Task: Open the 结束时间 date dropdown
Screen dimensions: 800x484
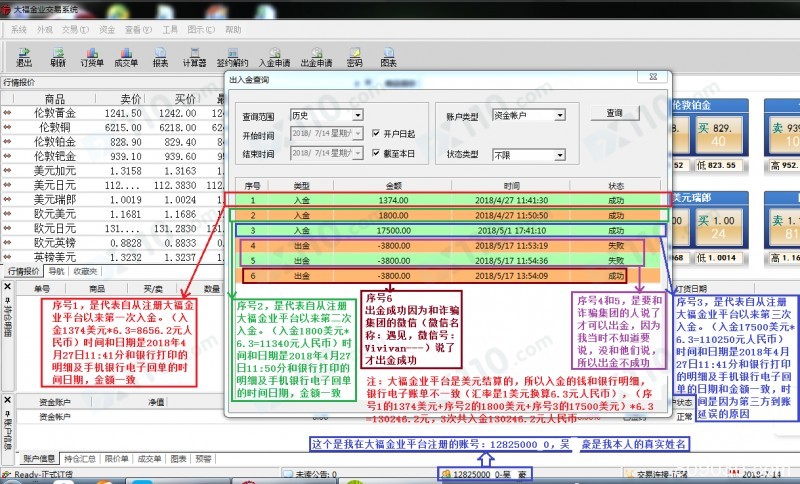Action: (x=358, y=152)
